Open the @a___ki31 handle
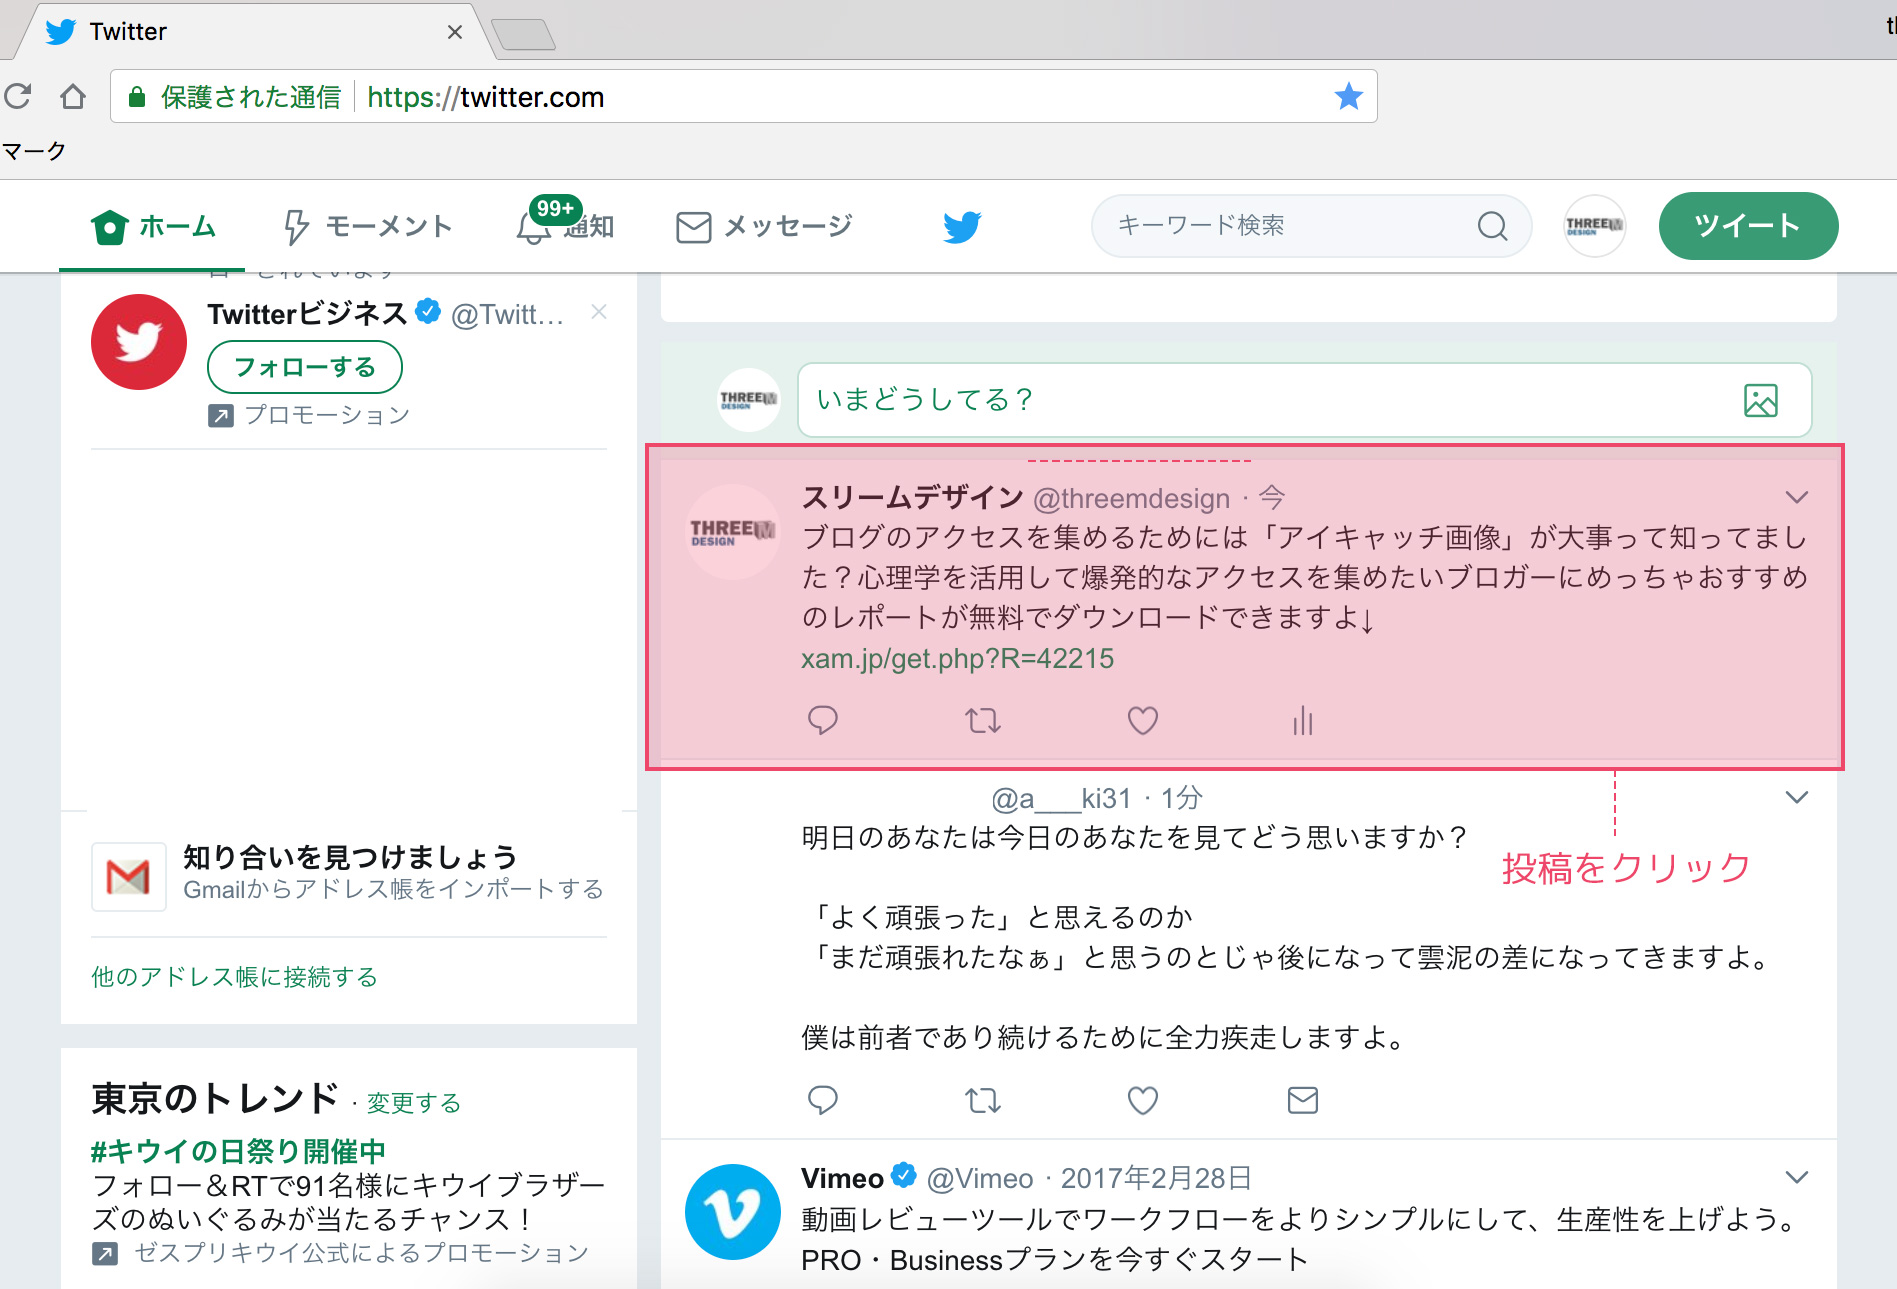 pos(1061,798)
